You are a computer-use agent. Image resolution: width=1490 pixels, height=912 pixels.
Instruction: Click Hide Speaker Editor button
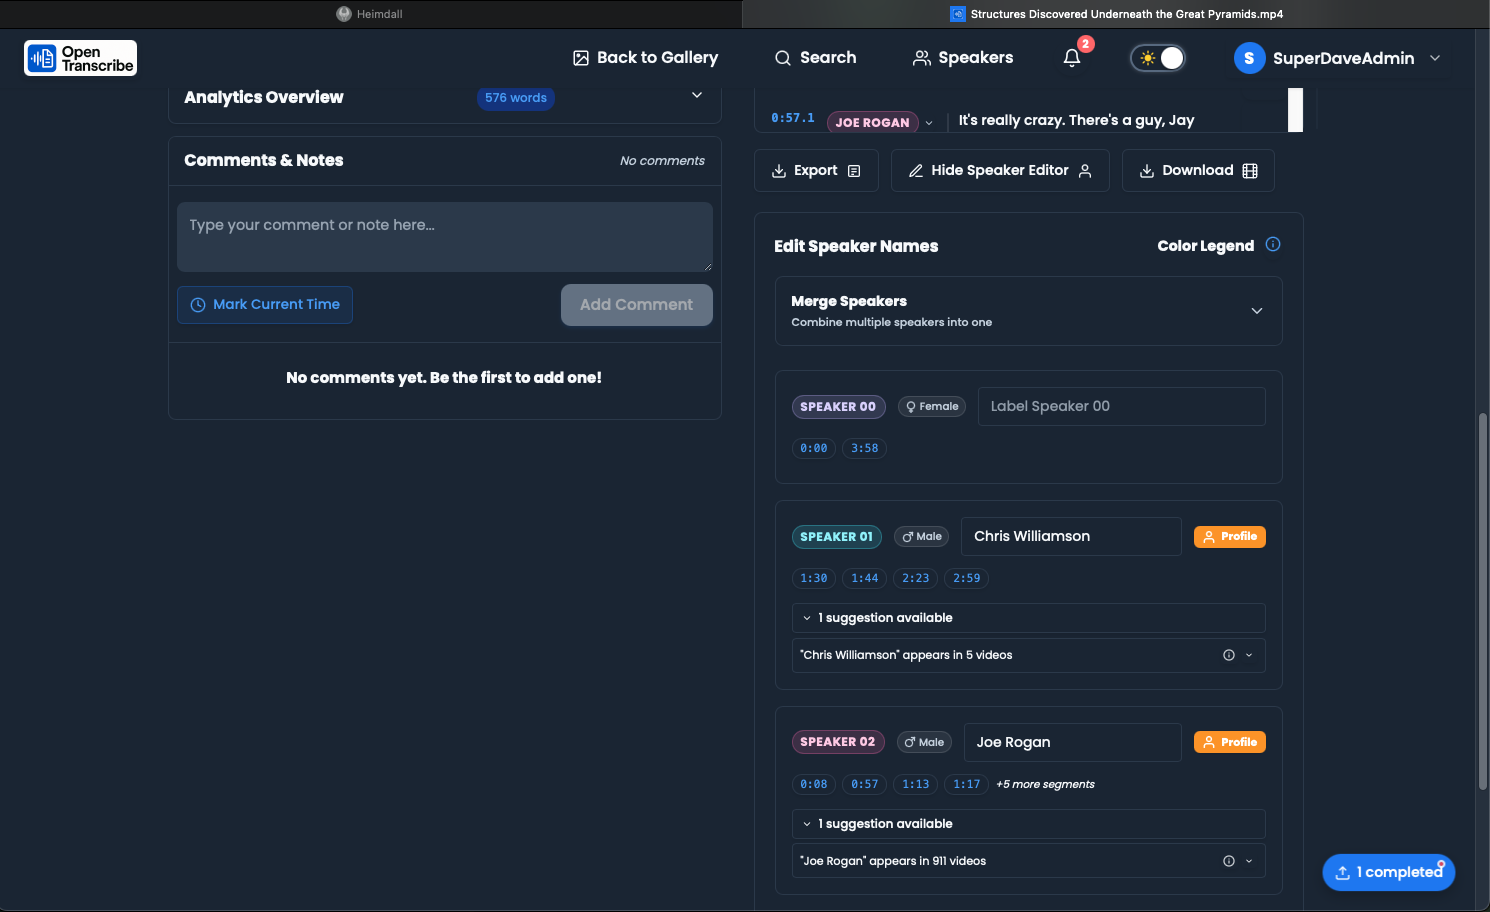click(1000, 171)
